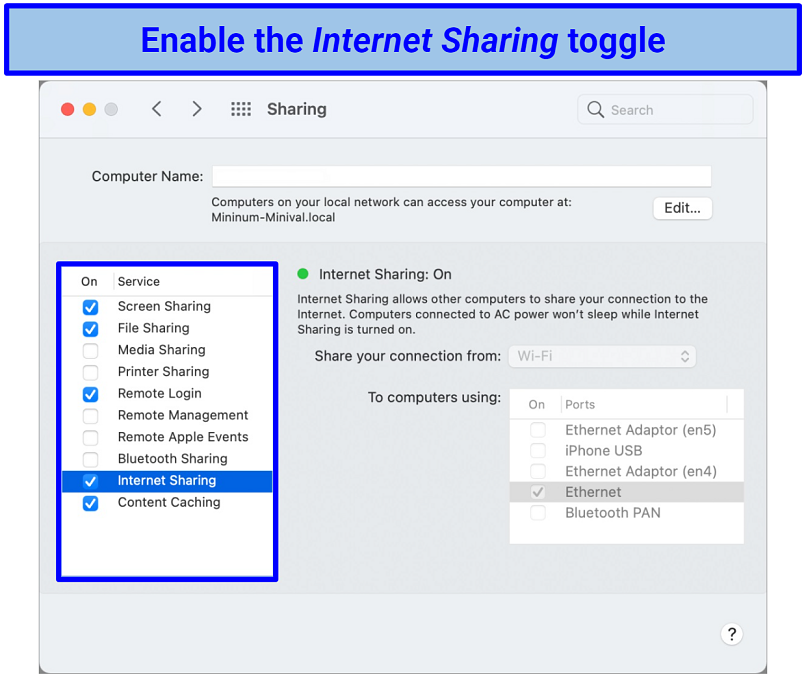Viewport: 806px width, 679px height.
Task: Click Internet Sharing: On status text
Action: pyautogui.click(x=385, y=274)
